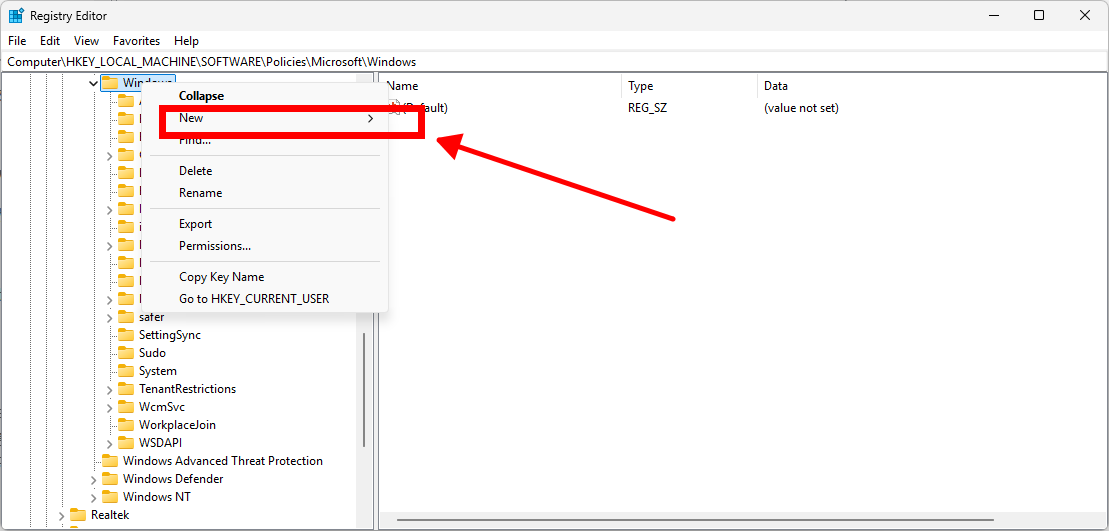
Task: Choose Delete from the context menu
Action: 195,171
